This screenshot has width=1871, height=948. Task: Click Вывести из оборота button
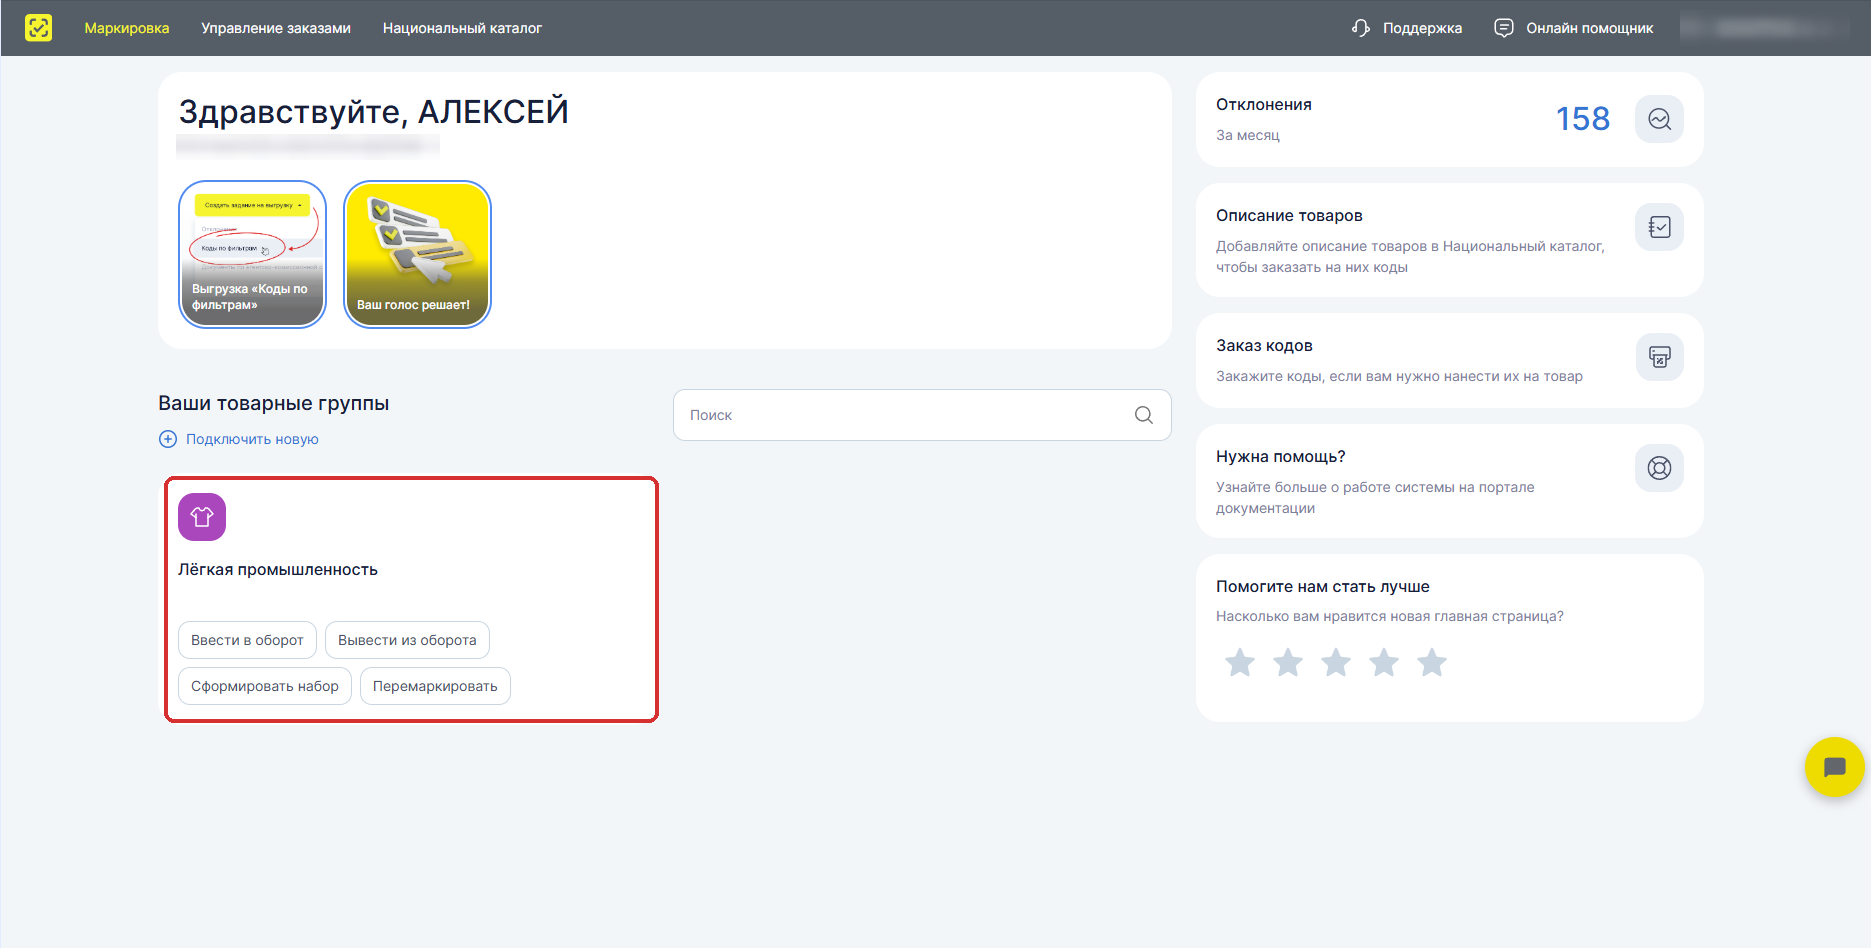[x=407, y=640]
